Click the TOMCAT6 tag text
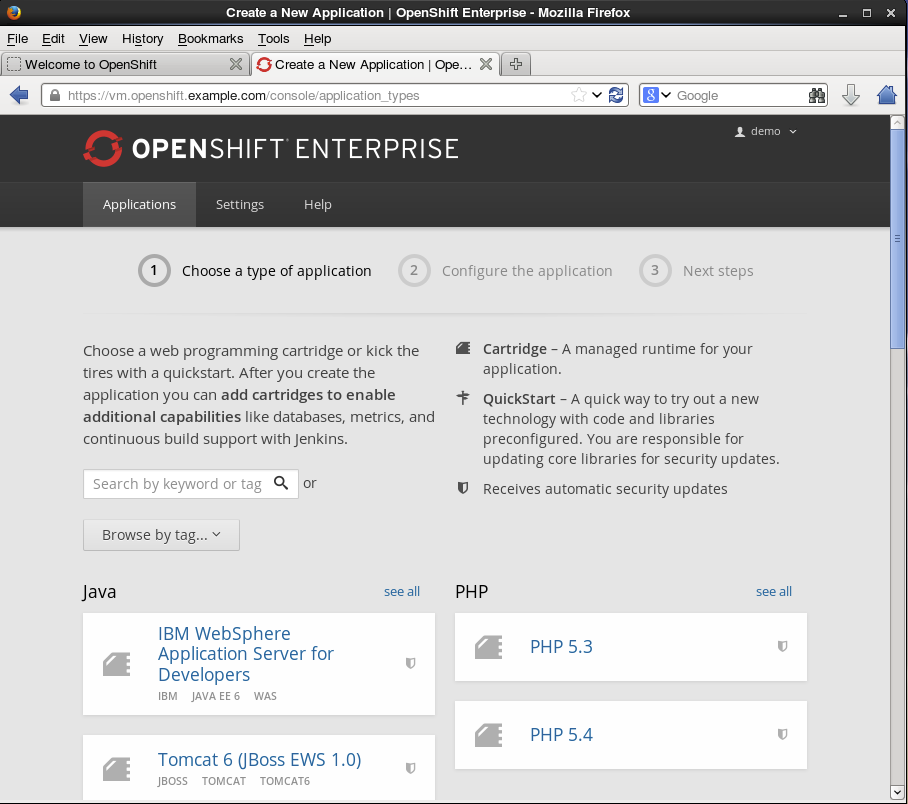 tap(284, 781)
